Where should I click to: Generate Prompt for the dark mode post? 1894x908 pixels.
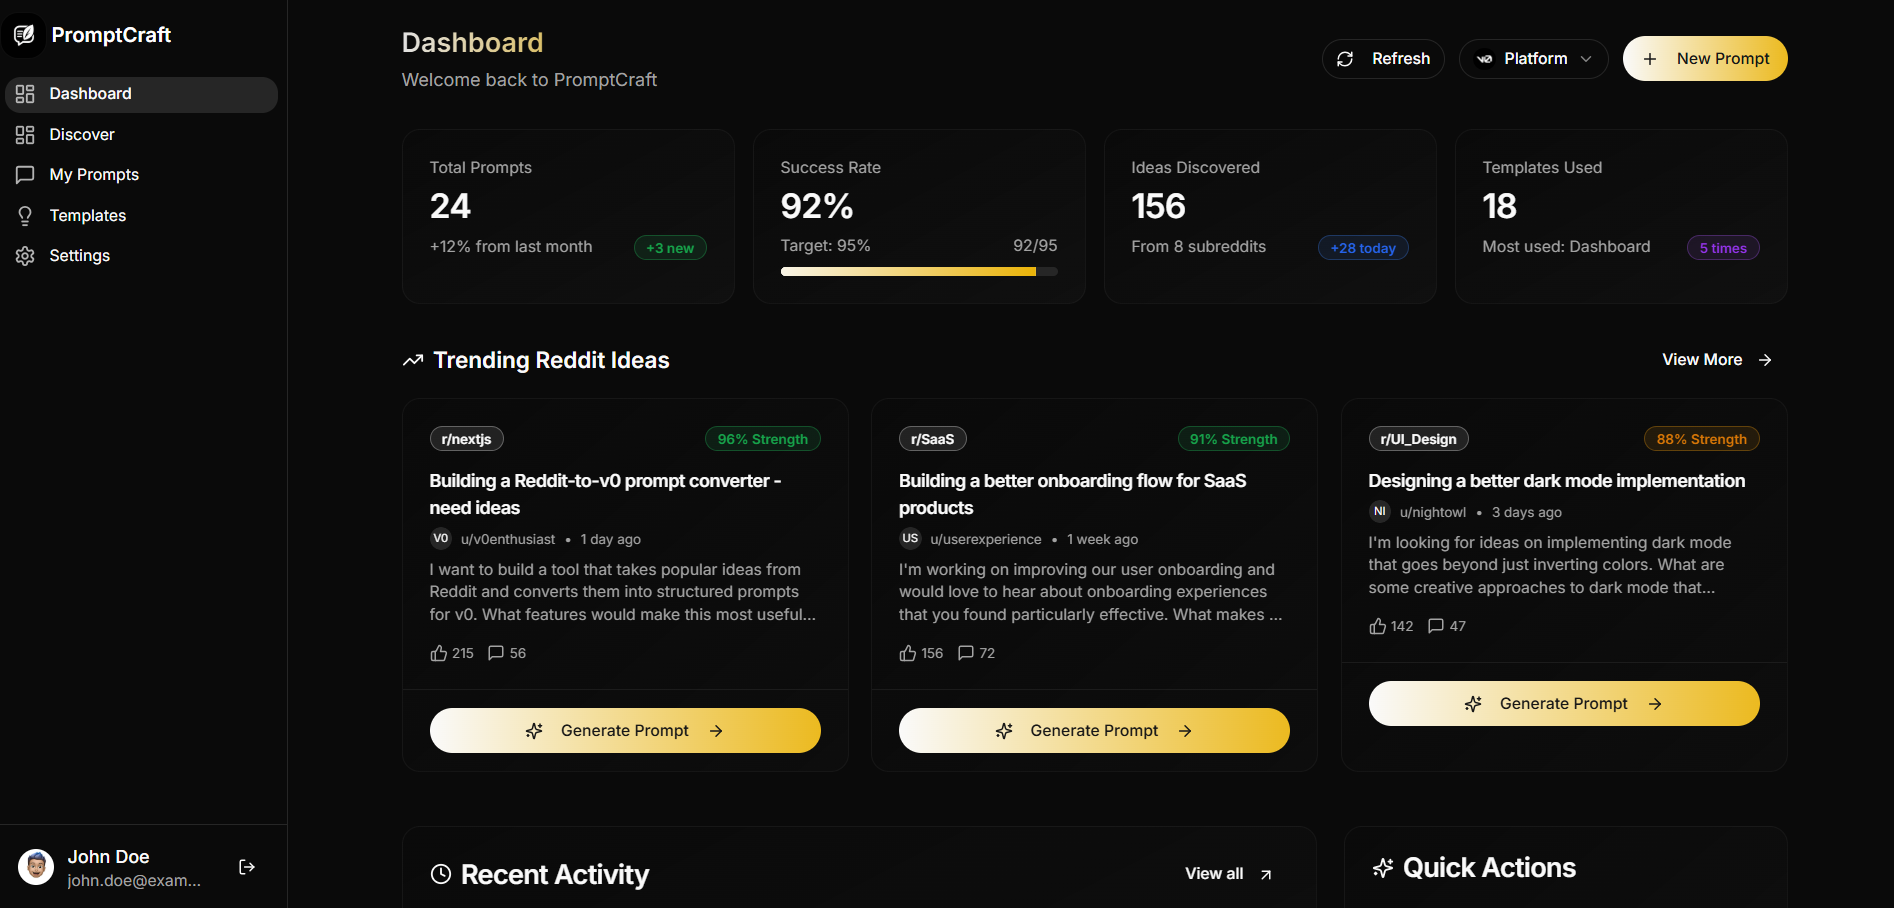click(1563, 704)
